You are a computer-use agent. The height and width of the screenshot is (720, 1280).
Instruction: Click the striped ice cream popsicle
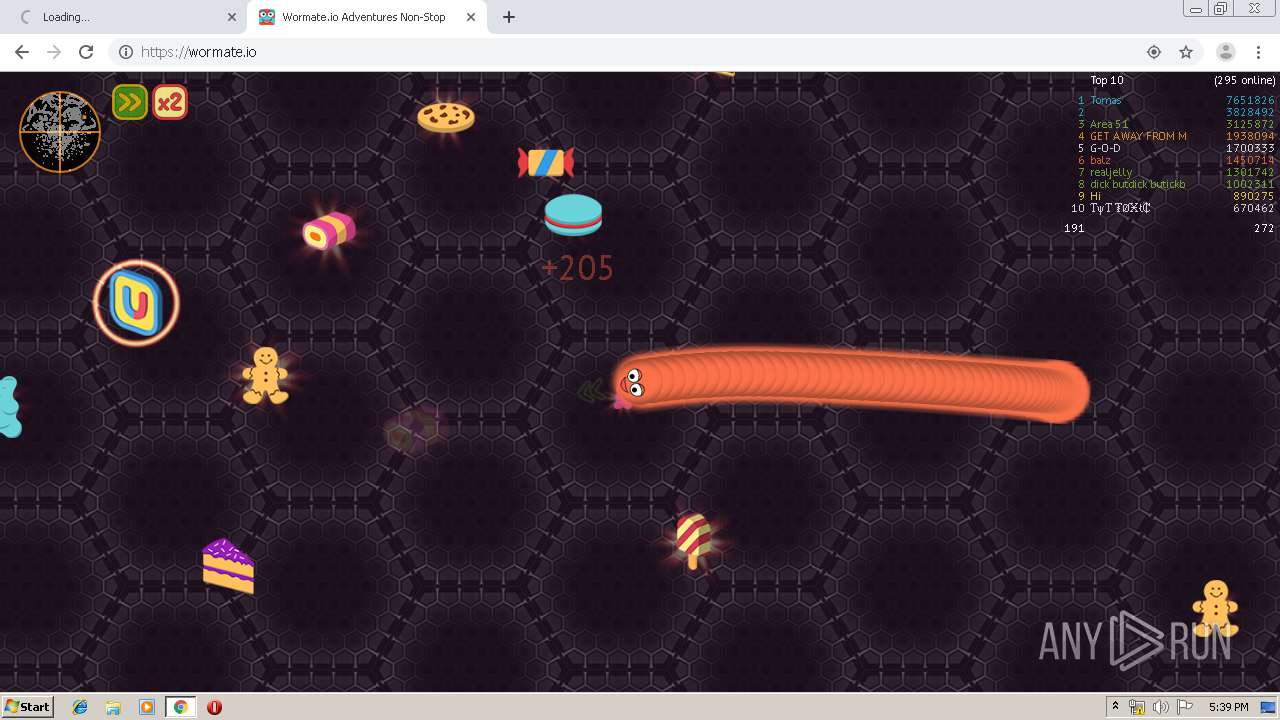tap(693, 540)
